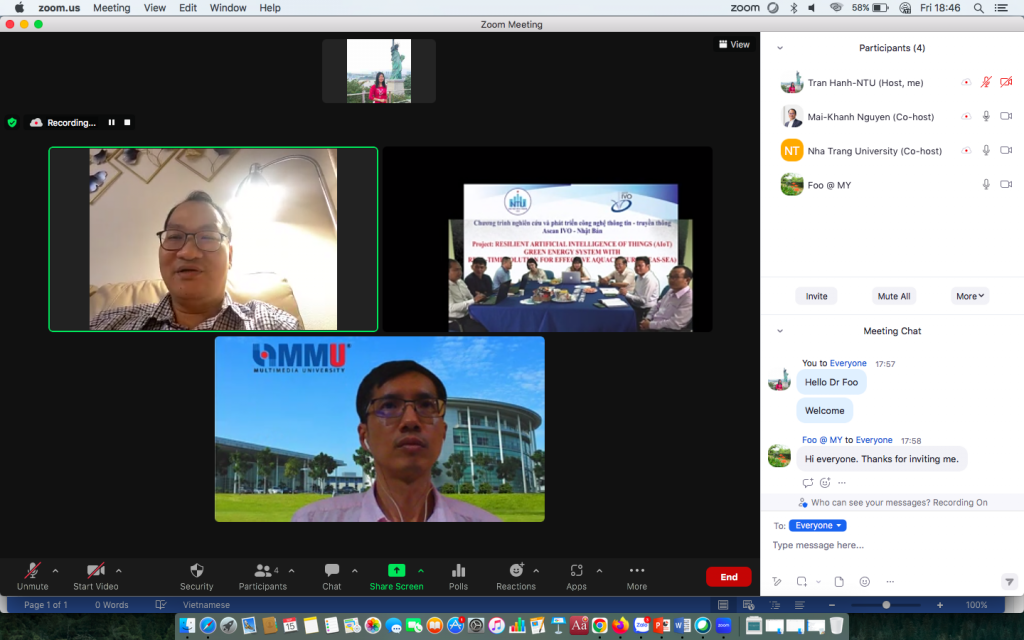Toggle Mai-Khanh Nguyen's video camera
This screenshot has height=640, width=1024.
coord(1006,116)
